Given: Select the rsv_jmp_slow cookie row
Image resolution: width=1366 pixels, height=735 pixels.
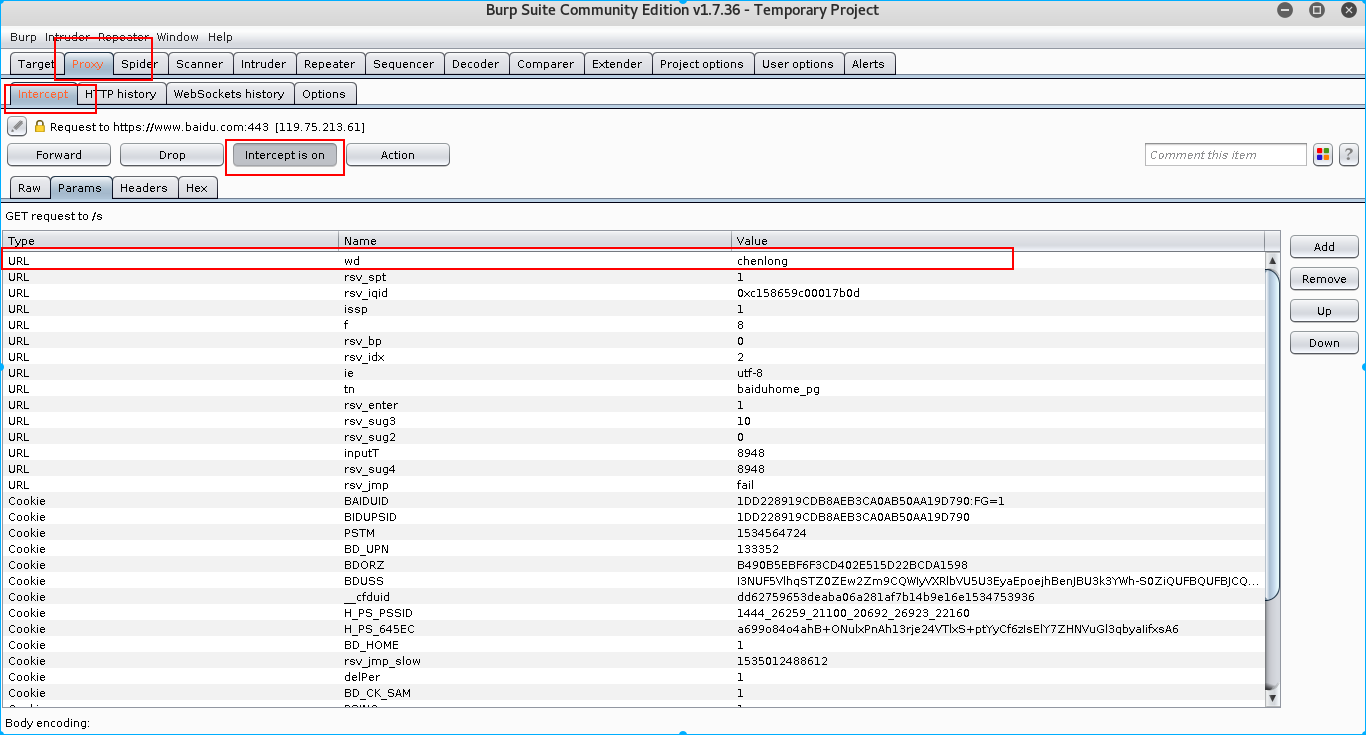Looking at the screenshot, I should (634, 661).
